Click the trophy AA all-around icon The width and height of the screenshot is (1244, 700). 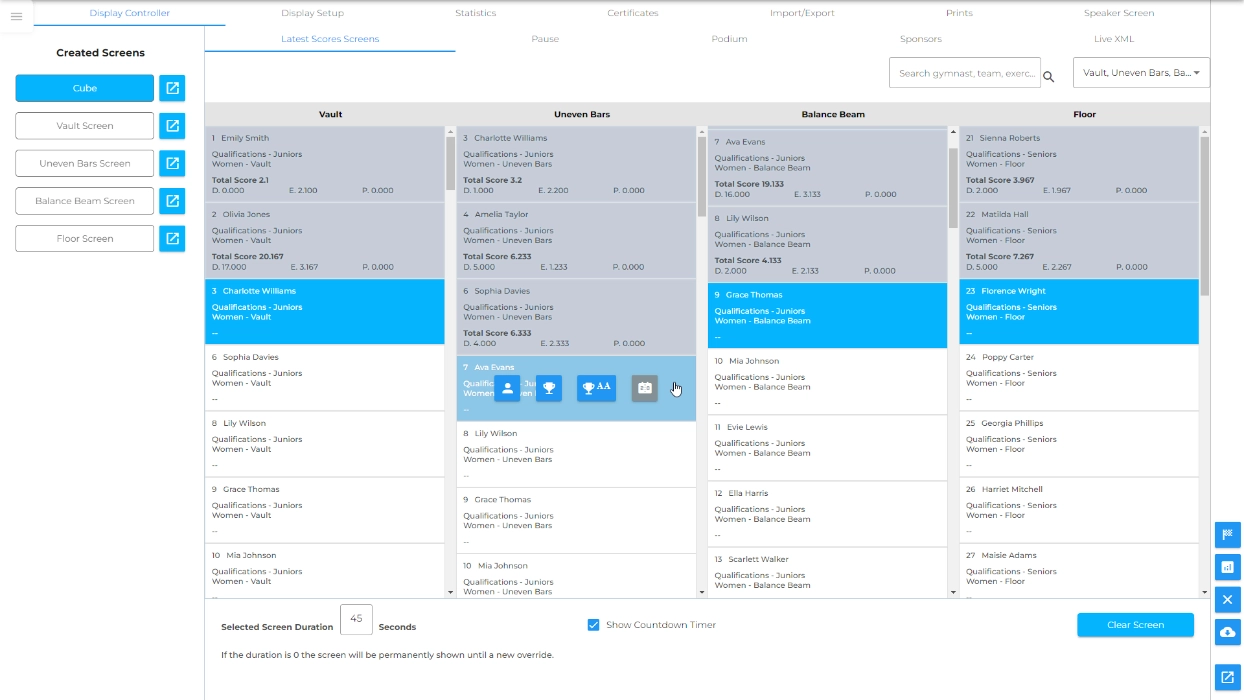point(596,388)
